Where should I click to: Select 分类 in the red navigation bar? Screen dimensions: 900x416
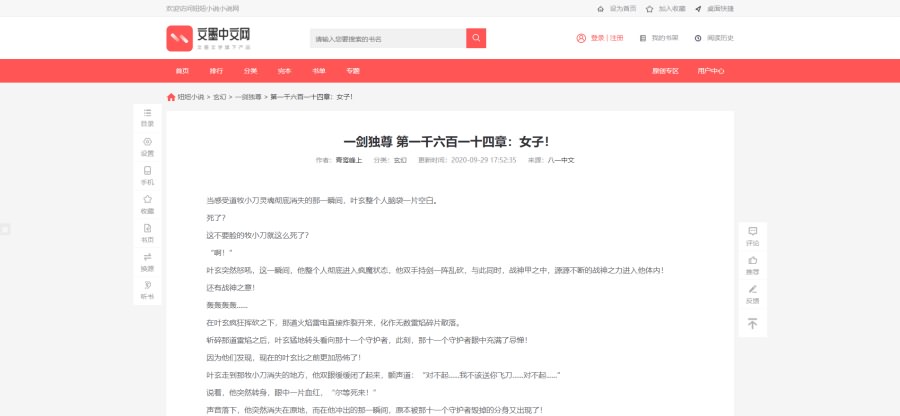[x=250, y=71]
